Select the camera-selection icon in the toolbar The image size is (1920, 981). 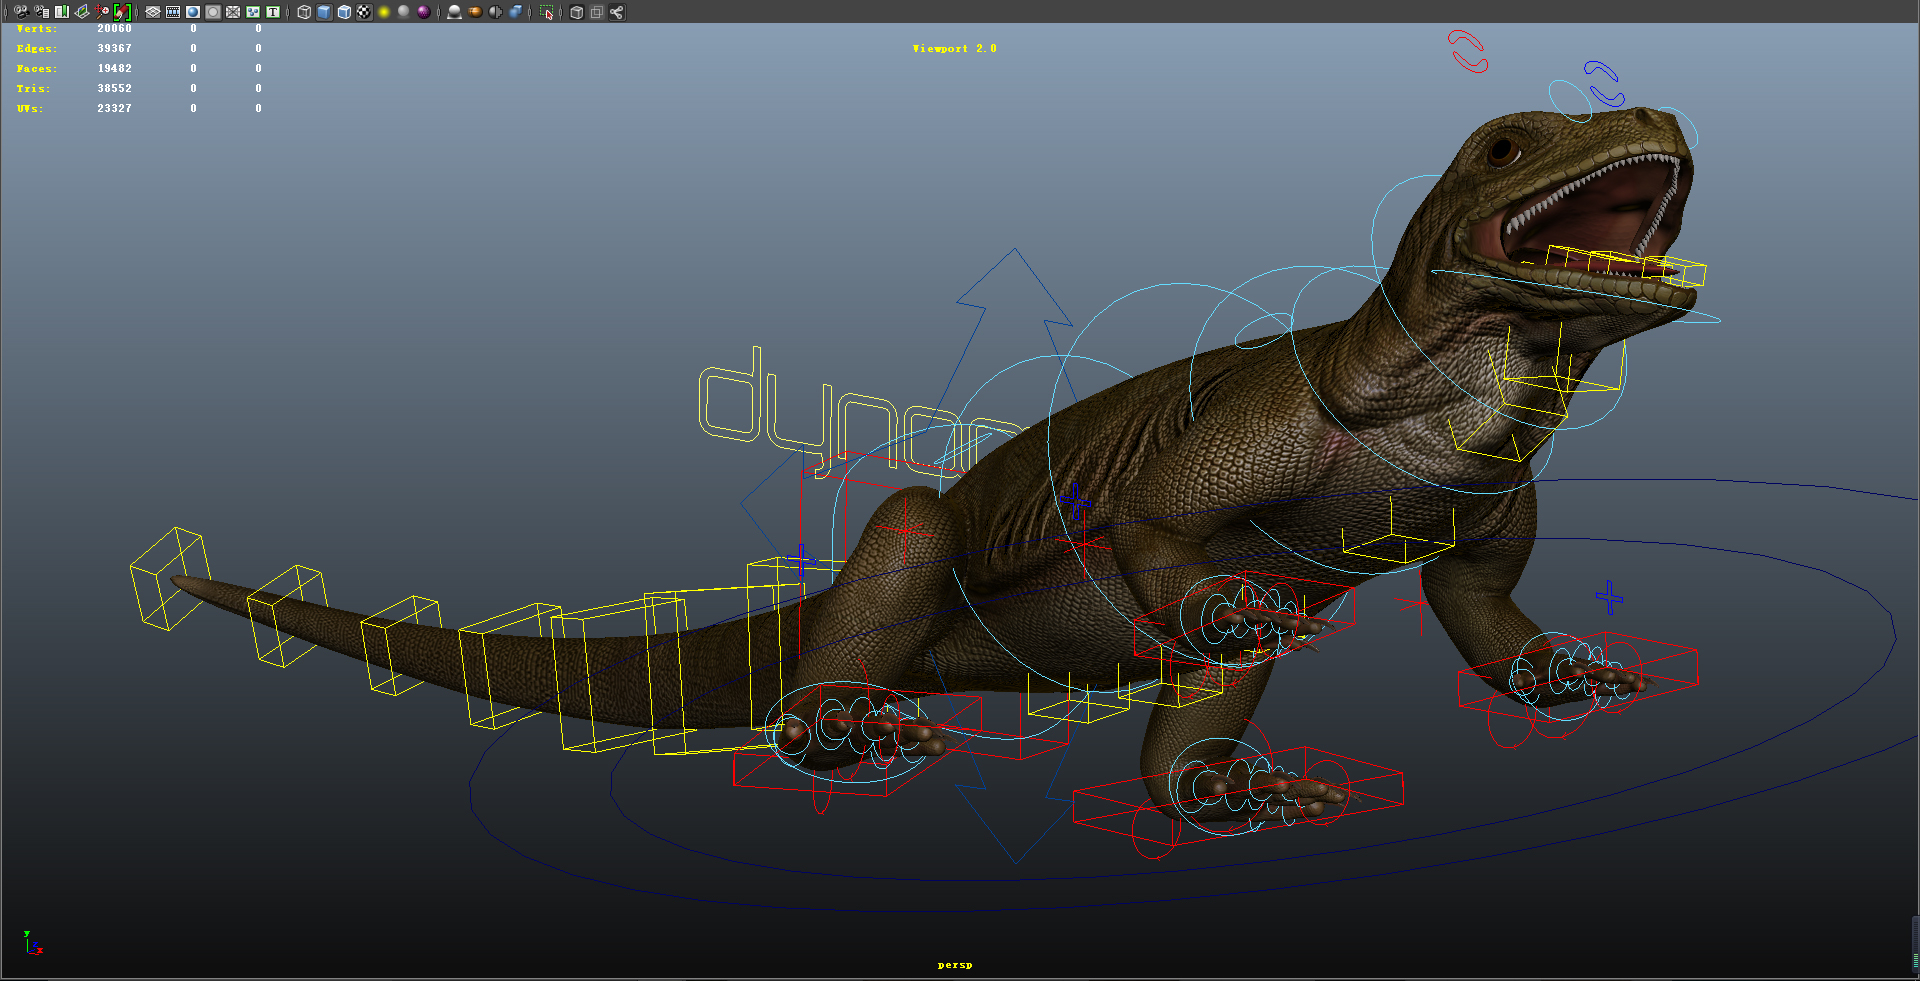click(x=21, y=12)
